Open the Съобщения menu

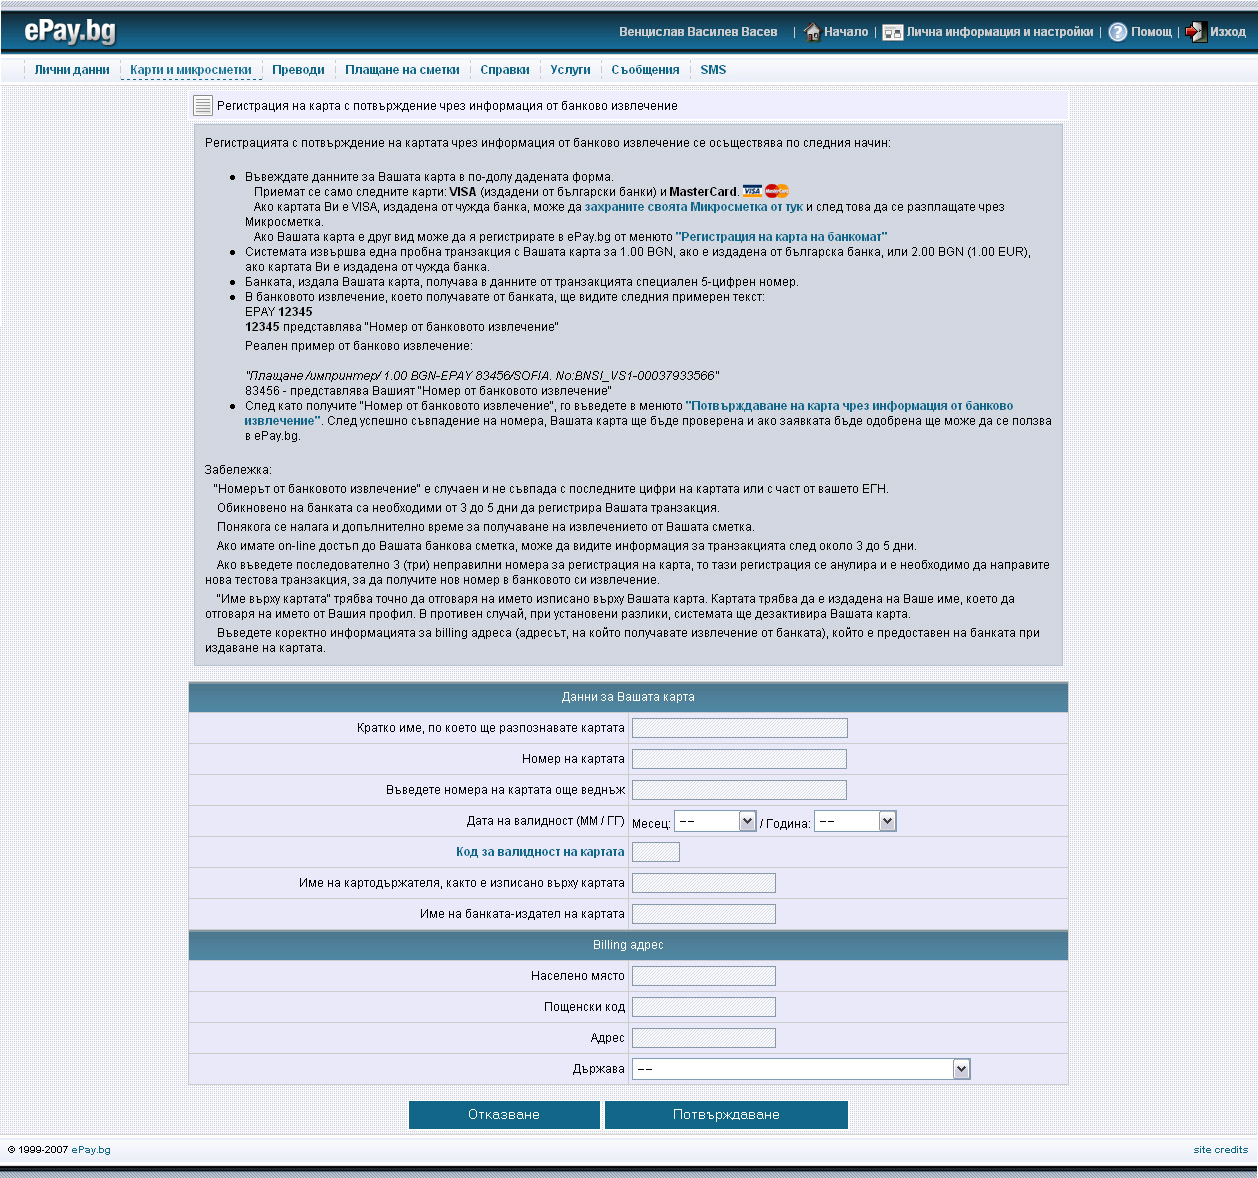point(645,70)
